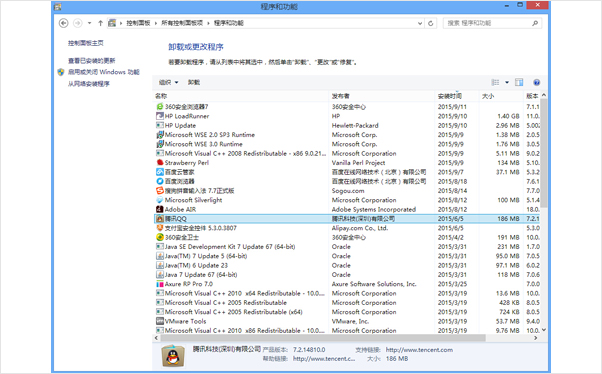Click the 百度云管家 icon
The image size is (602, 374).
click(160, 172)
